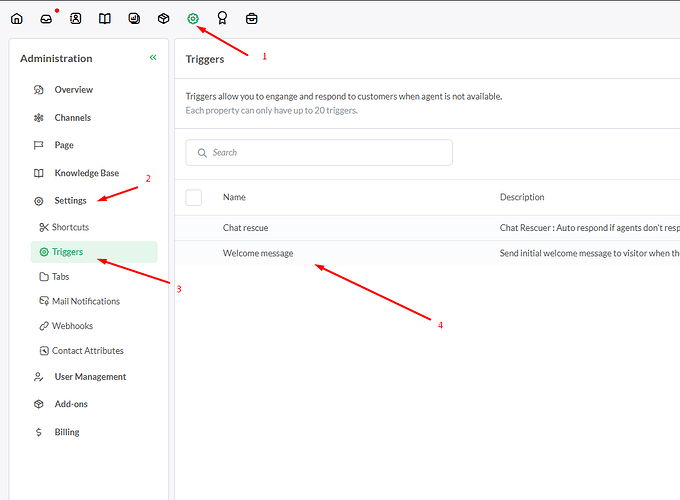Open the reporting chart icon

[134, 19]
